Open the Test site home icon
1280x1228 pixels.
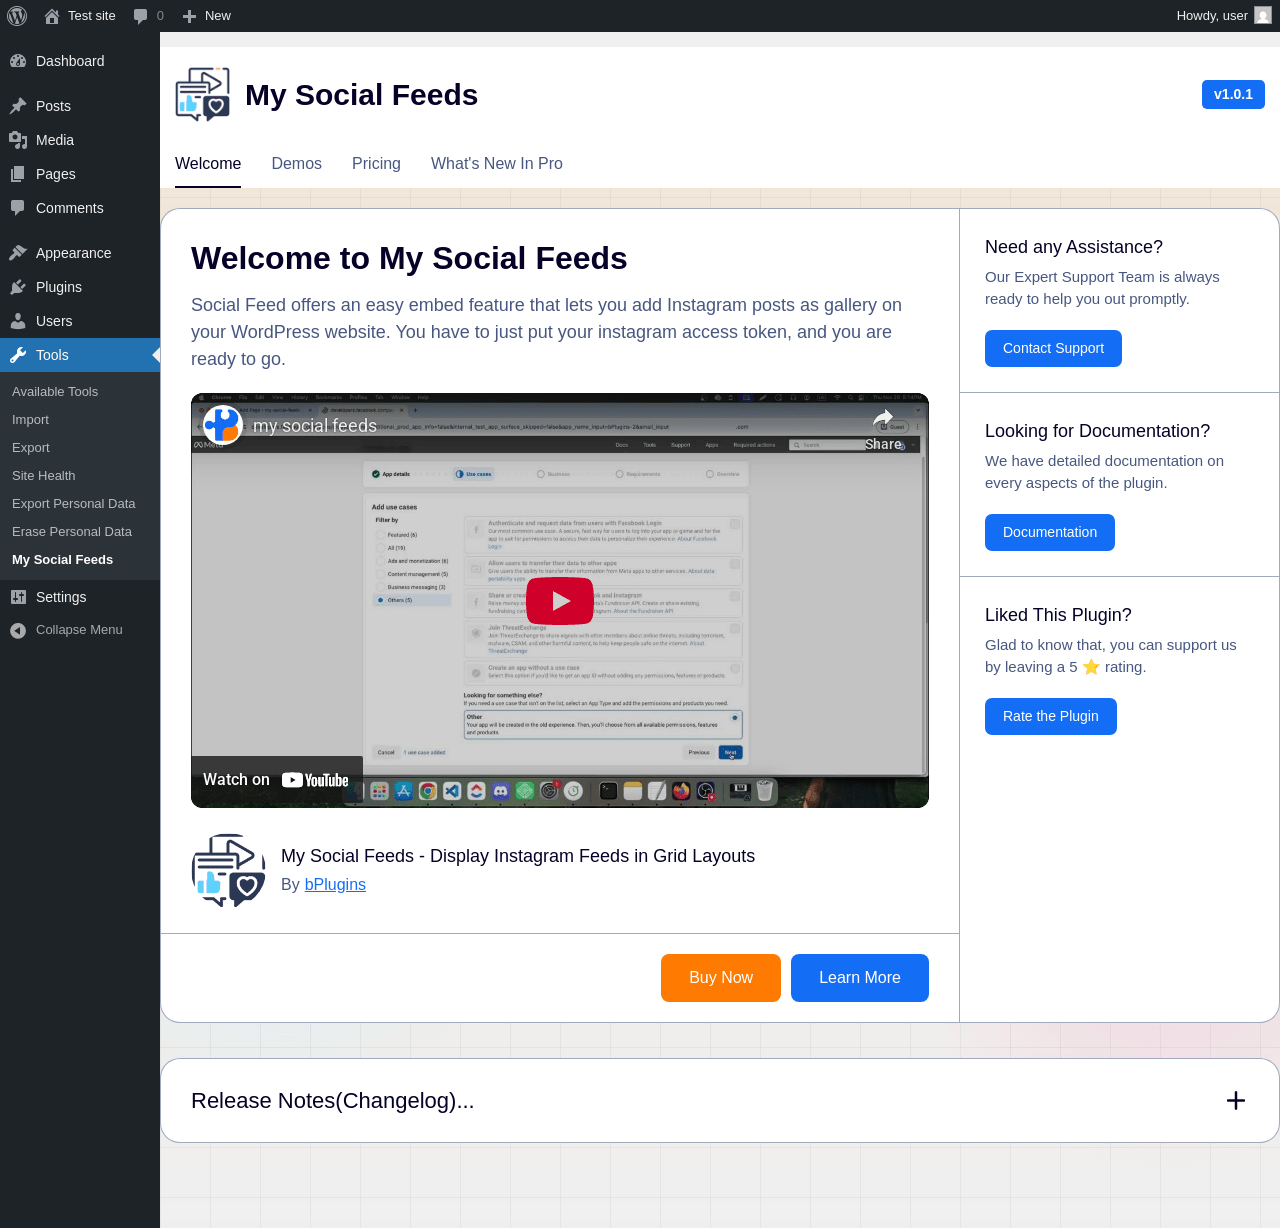point(52,16)
